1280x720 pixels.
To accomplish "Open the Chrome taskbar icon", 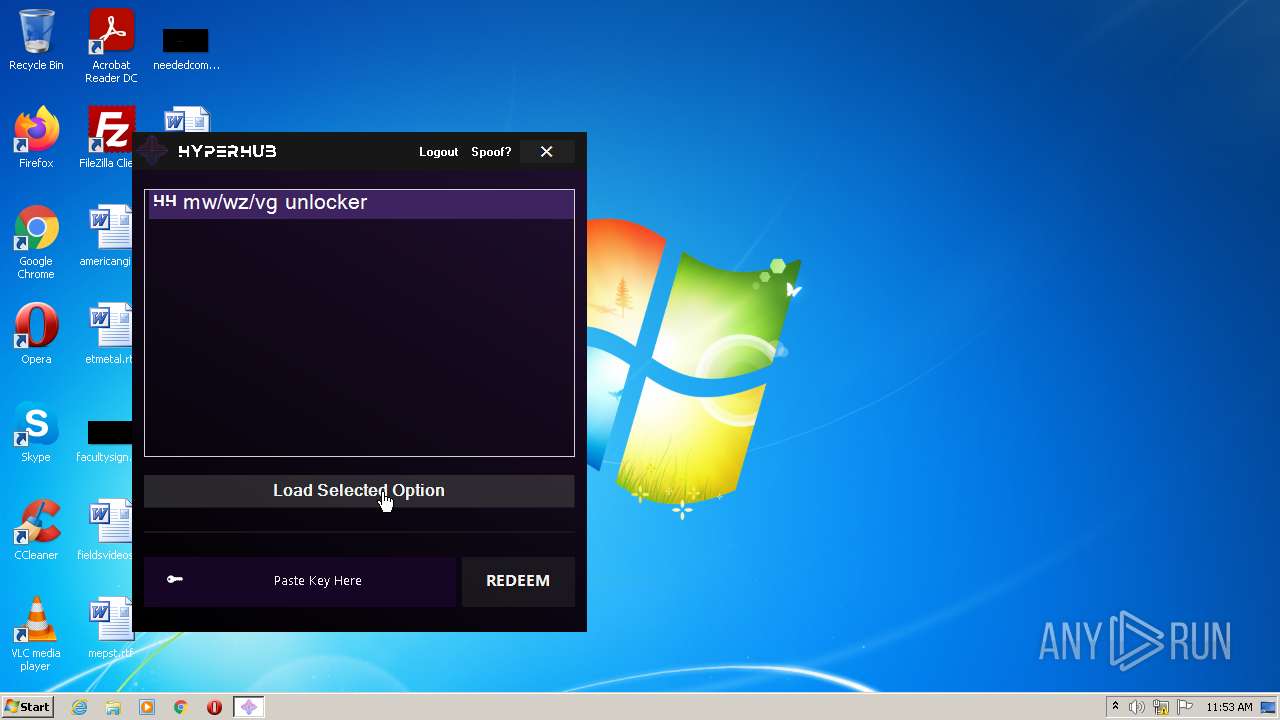I will pyautogui.click(x=181, y=707).
